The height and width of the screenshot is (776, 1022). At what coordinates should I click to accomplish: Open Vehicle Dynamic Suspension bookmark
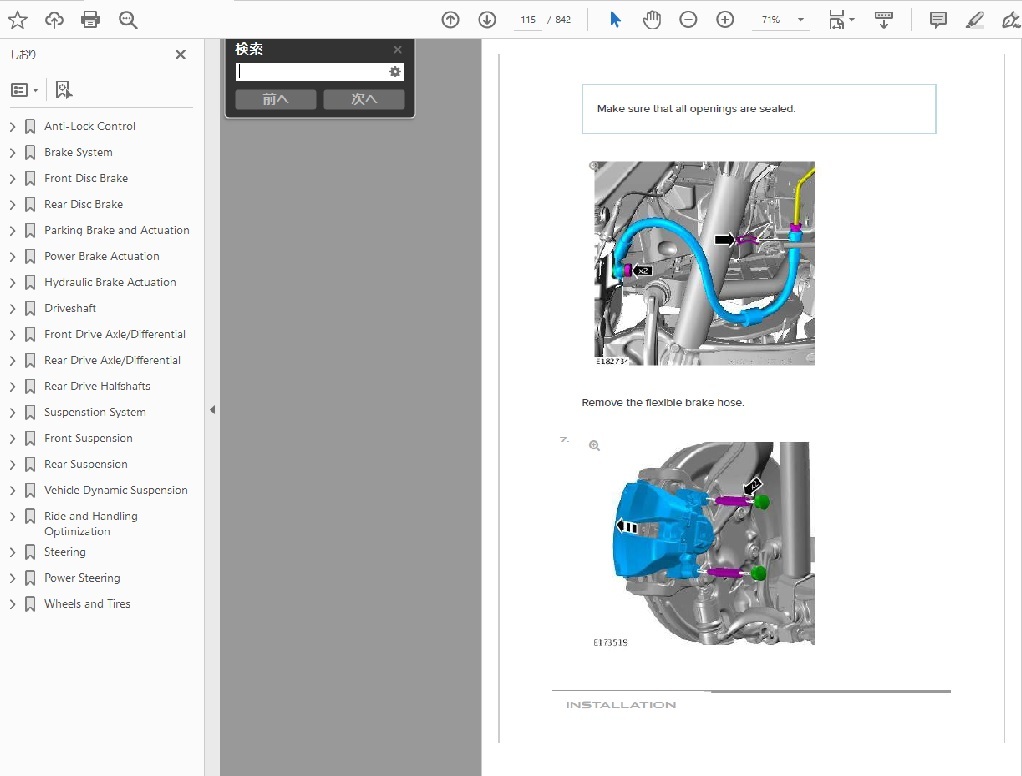tap(115, 490)
